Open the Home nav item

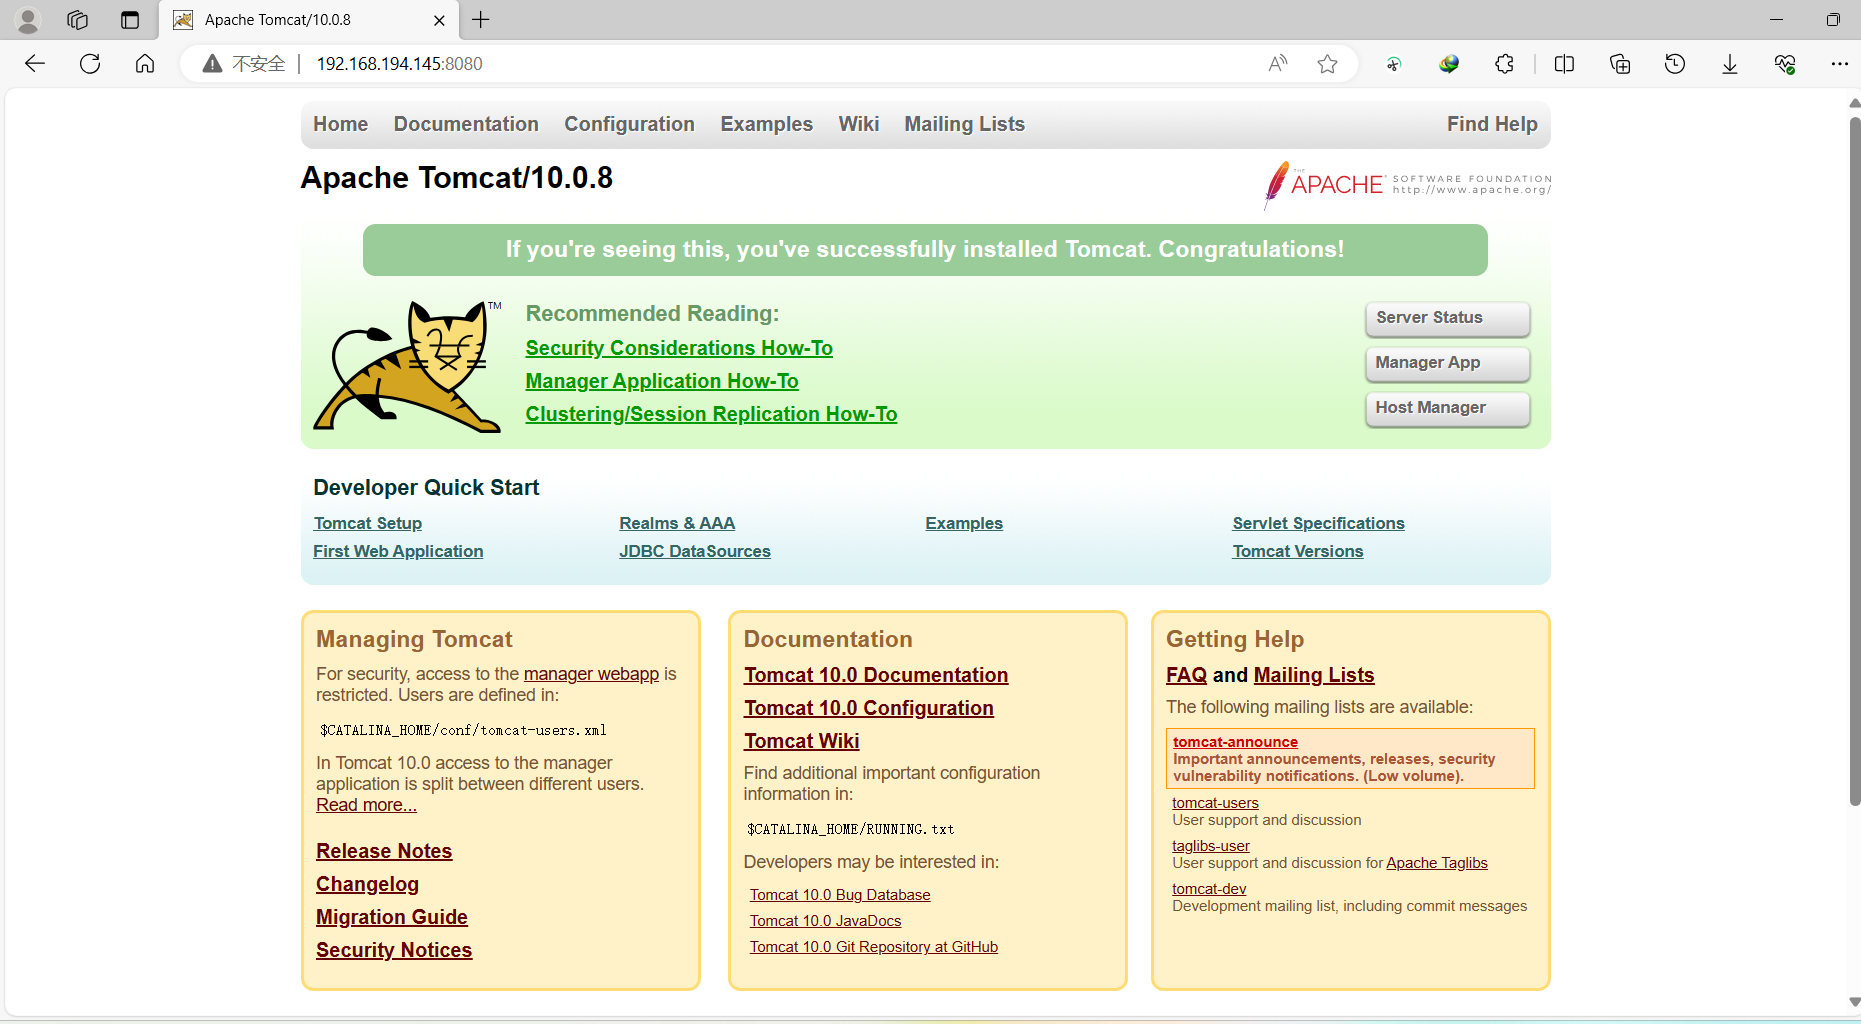pos(340,124)
